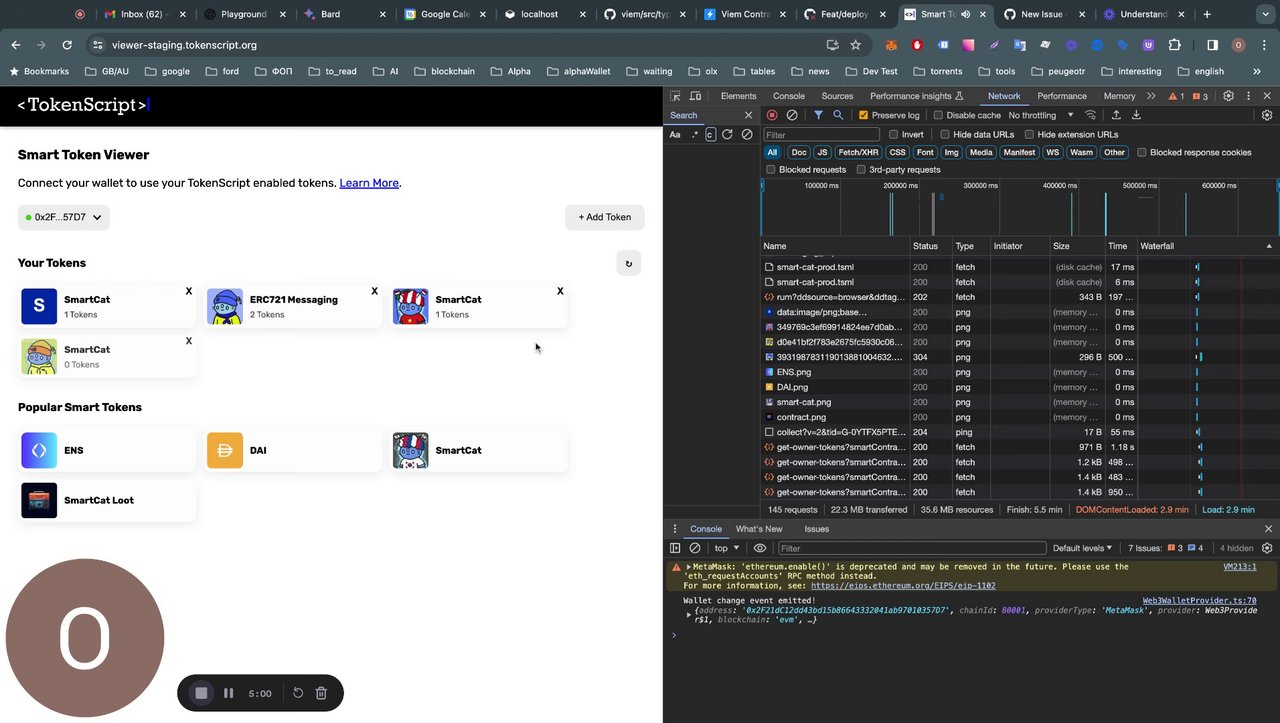Screen dimensions: 1280x723
Task: Toggle match case in Search panel
Action: point(675,134)
